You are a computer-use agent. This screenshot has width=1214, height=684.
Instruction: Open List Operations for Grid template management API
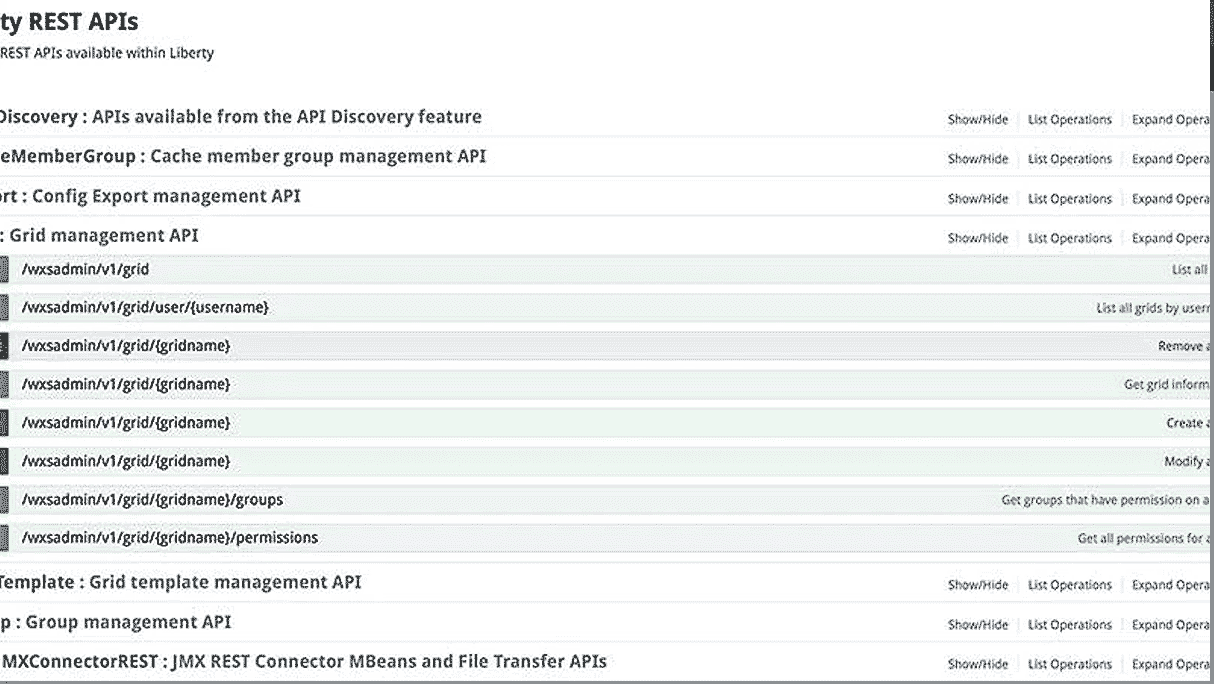1070,584
